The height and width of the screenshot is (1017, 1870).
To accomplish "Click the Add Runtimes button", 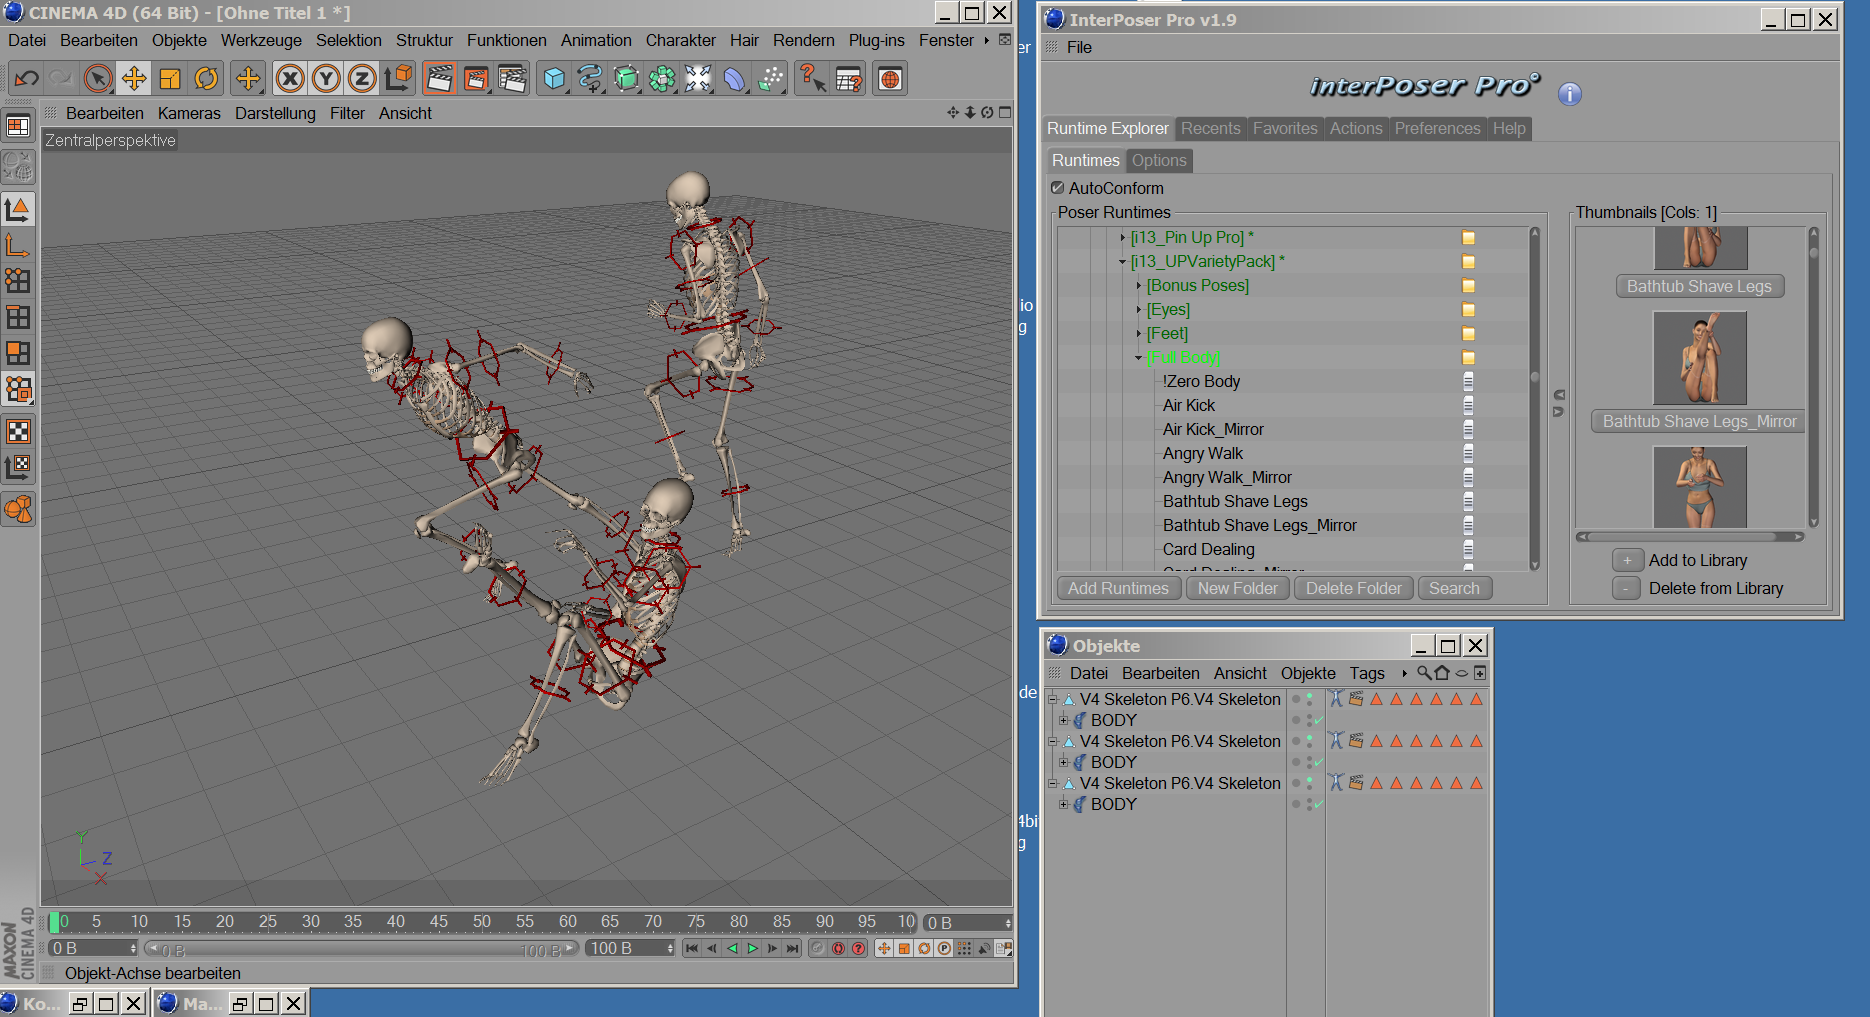I will pyautogui.click(x=1117, y=588).
